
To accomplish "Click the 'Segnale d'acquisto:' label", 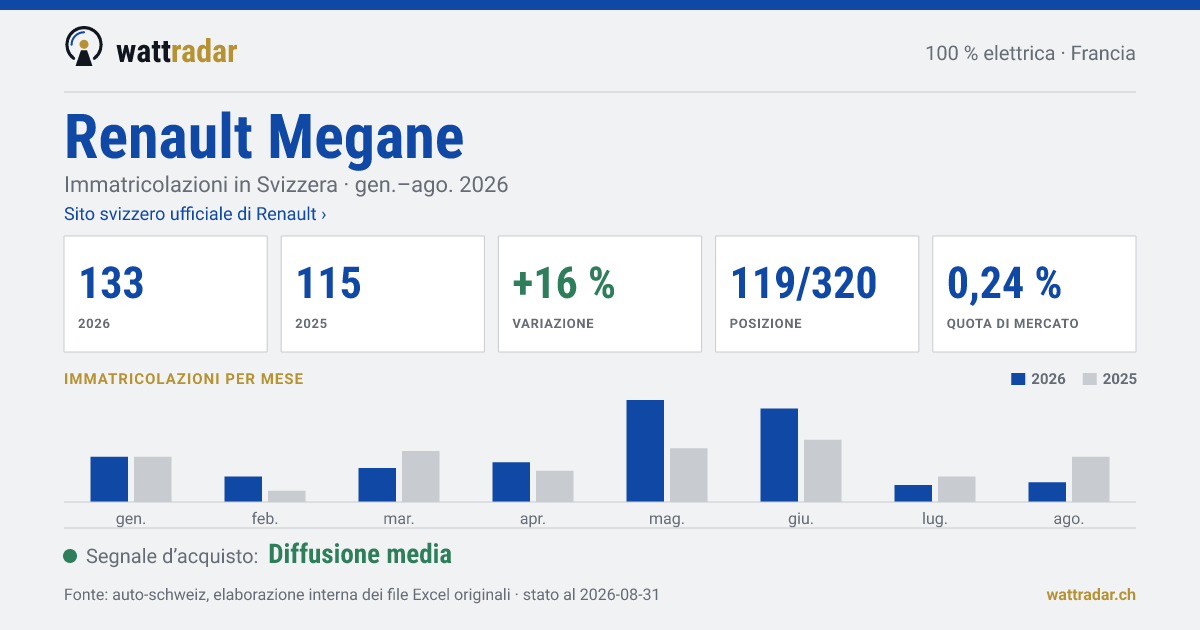I will [173, 556].
